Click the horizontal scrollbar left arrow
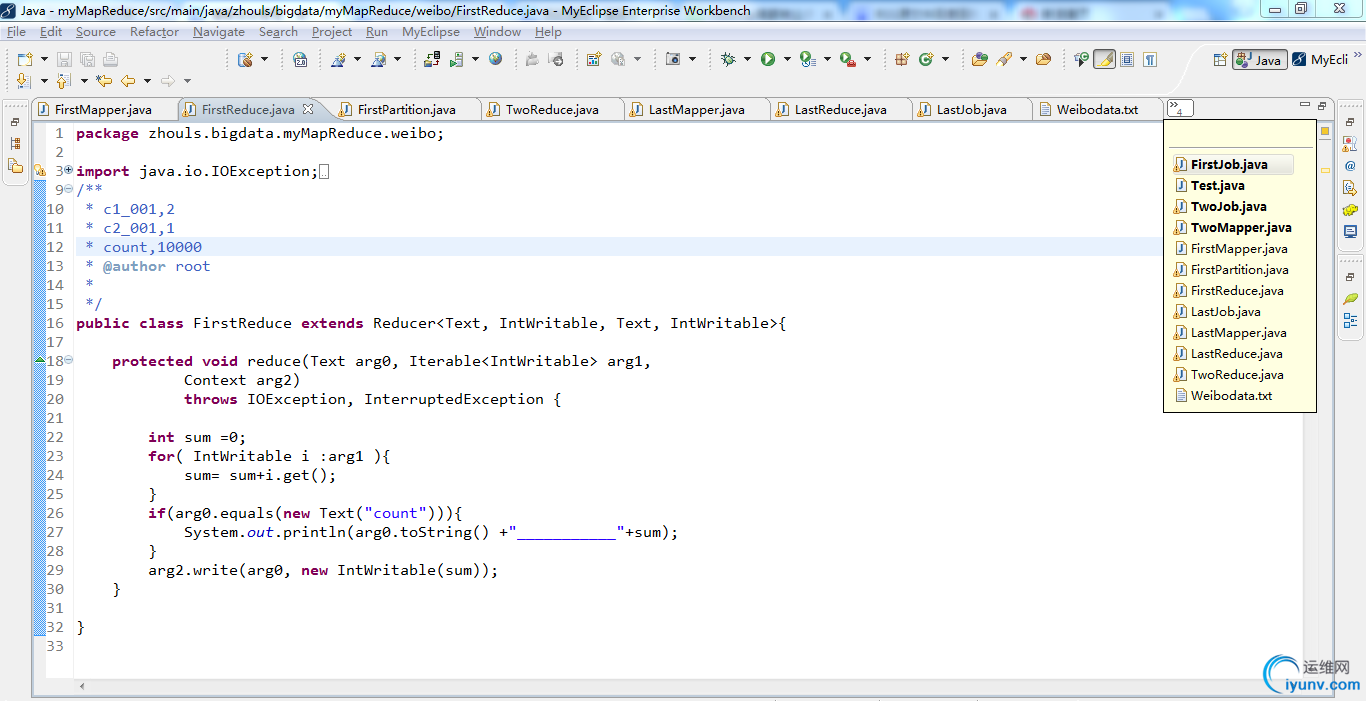This screenshot has width=1366, height=701. click(82, 686)
